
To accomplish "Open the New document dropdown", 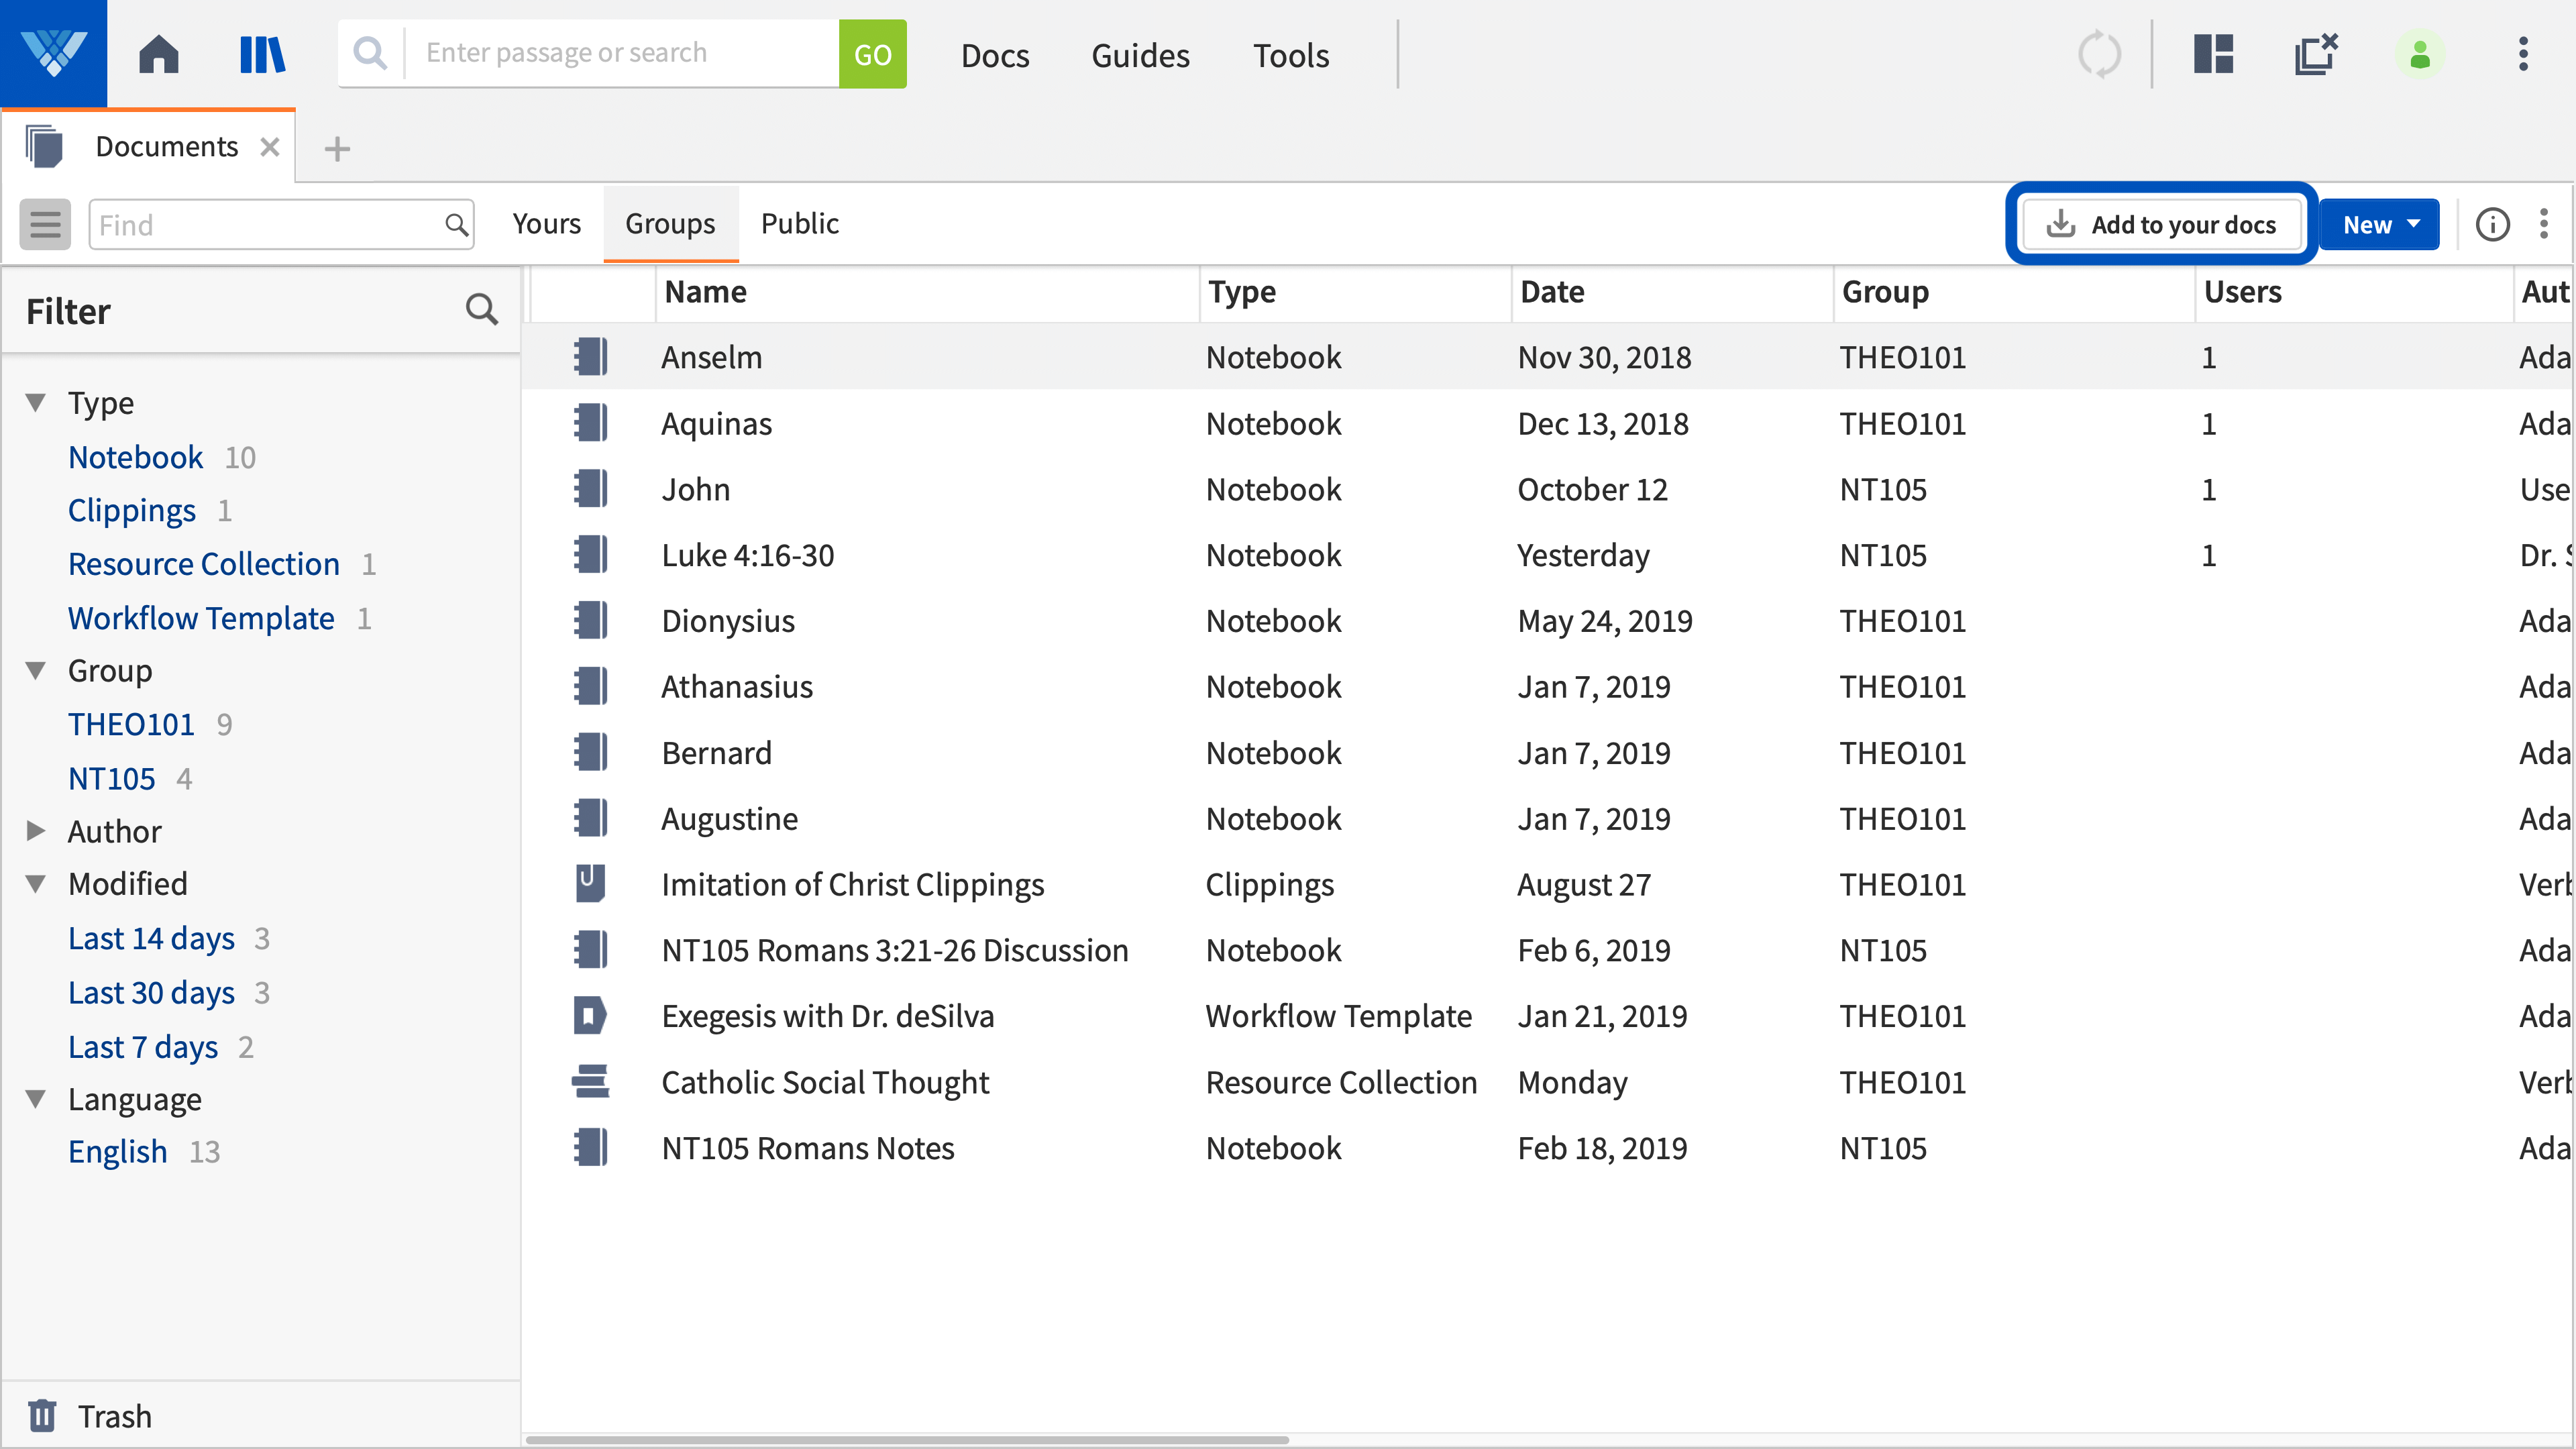I will point(2378,224).
